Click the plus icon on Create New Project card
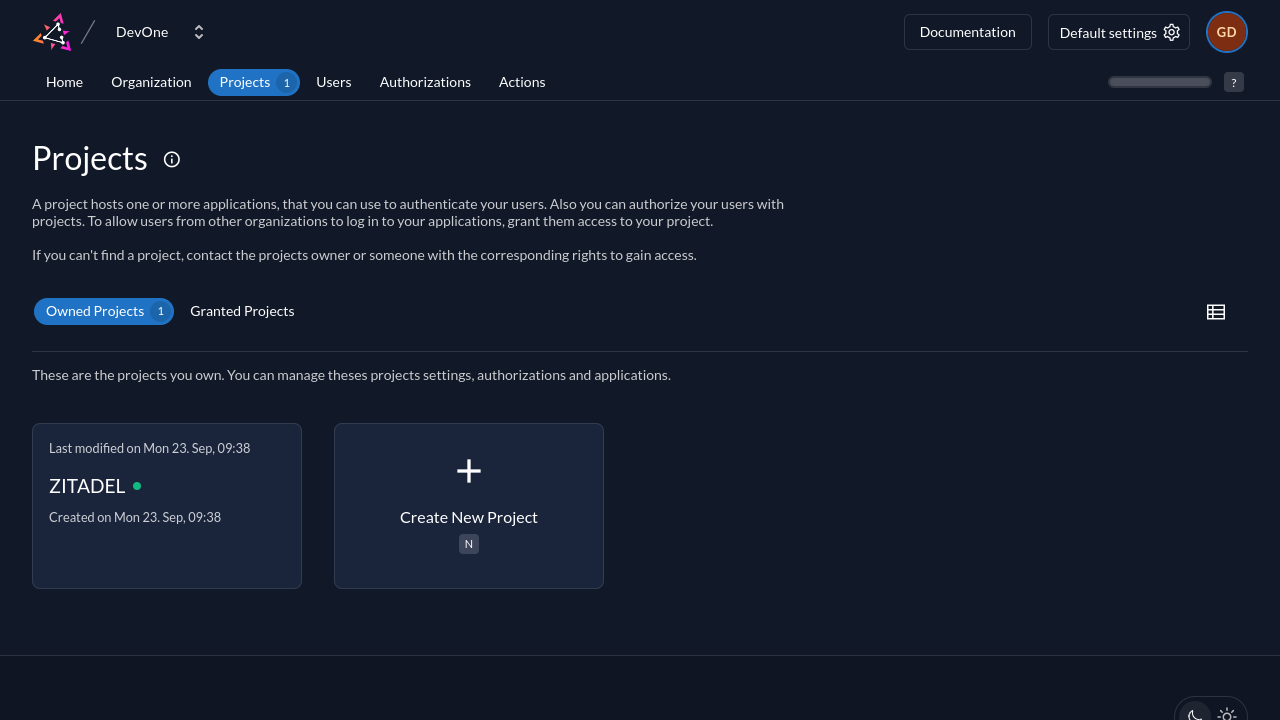 (468, 470)
